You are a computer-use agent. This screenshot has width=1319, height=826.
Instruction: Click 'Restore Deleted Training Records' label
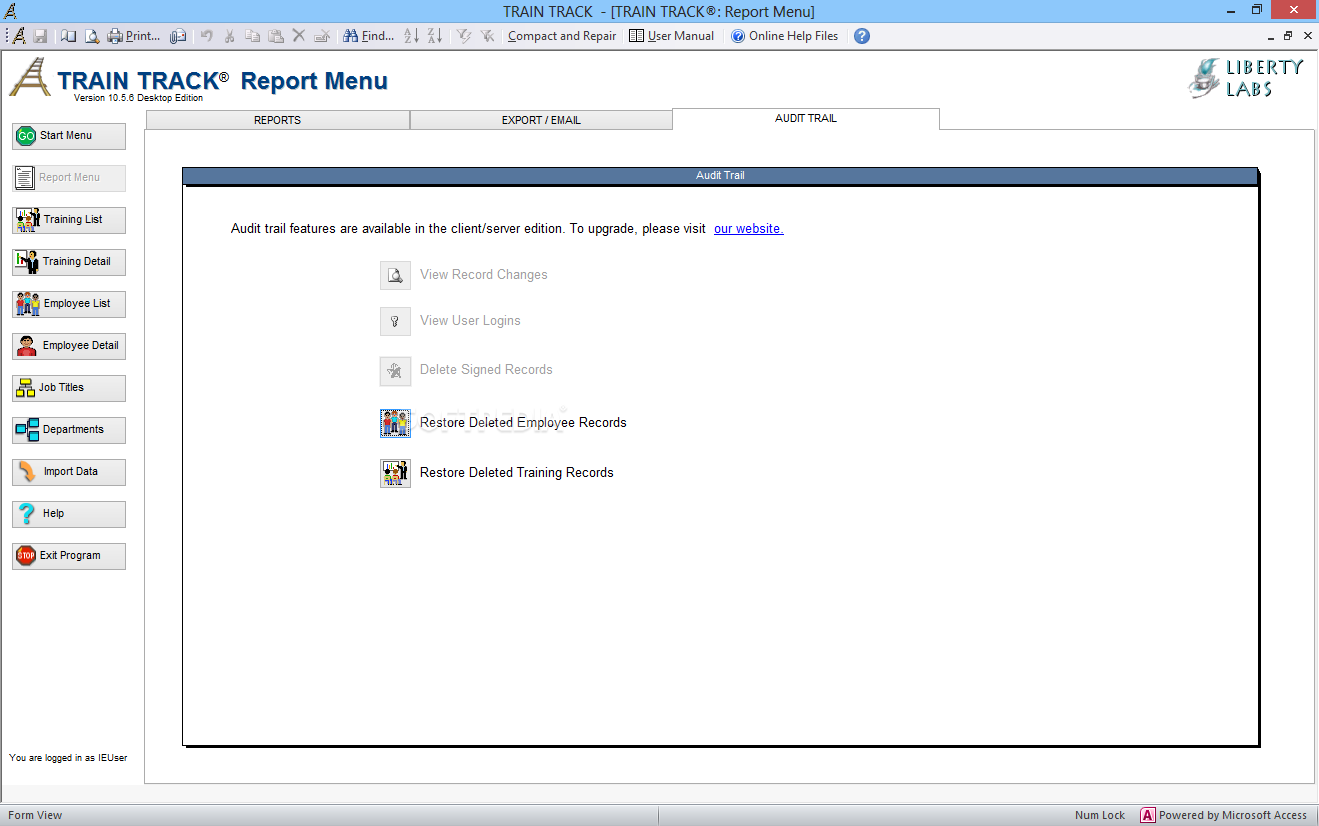517,473
